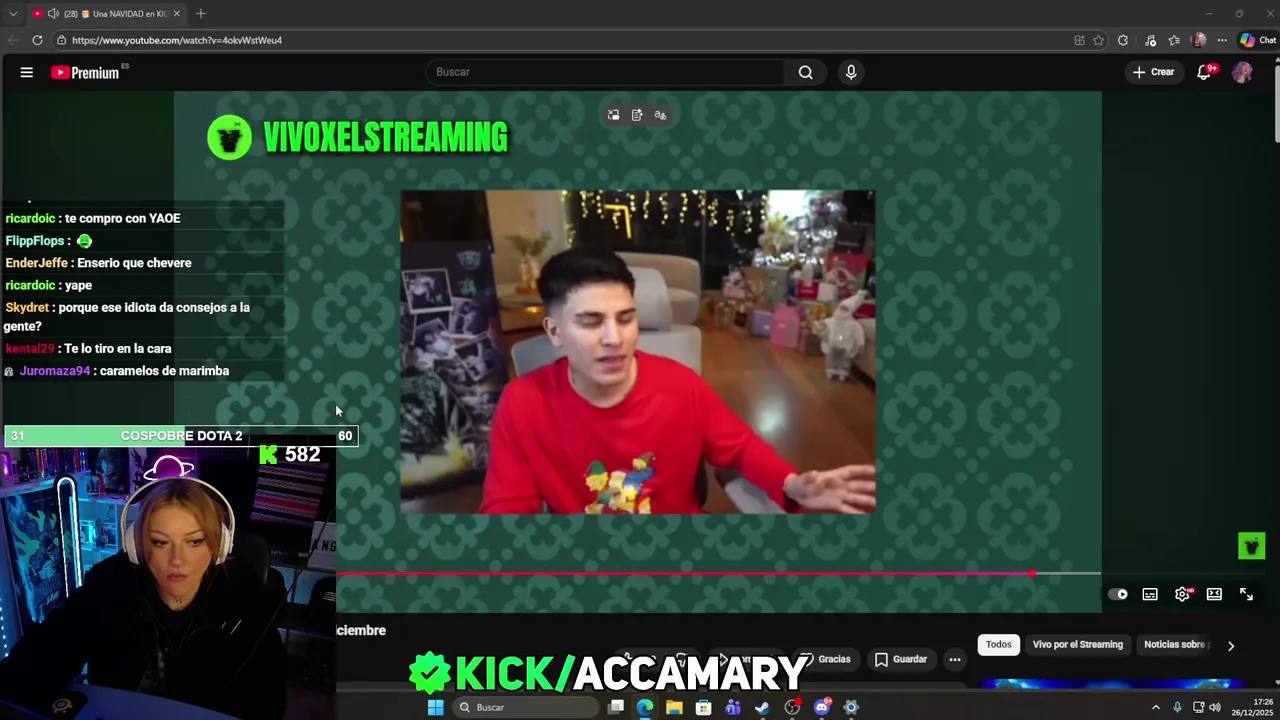Open Microsoft Teams from the taskbar
Image resolution: width=1280 pixels, height=720 pixels.
(x=733, y=707)
